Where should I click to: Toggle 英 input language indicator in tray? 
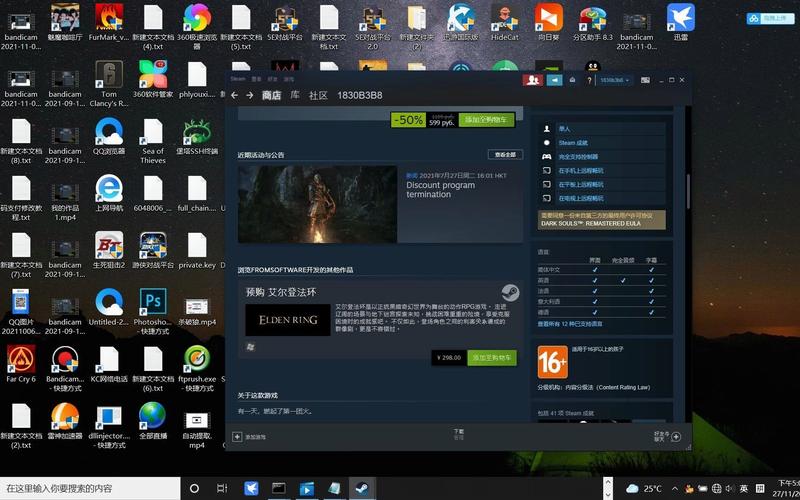coord(744,488)
